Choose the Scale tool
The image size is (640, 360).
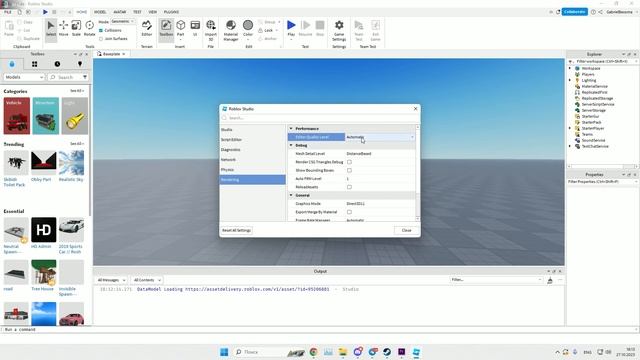pos(76,29)
